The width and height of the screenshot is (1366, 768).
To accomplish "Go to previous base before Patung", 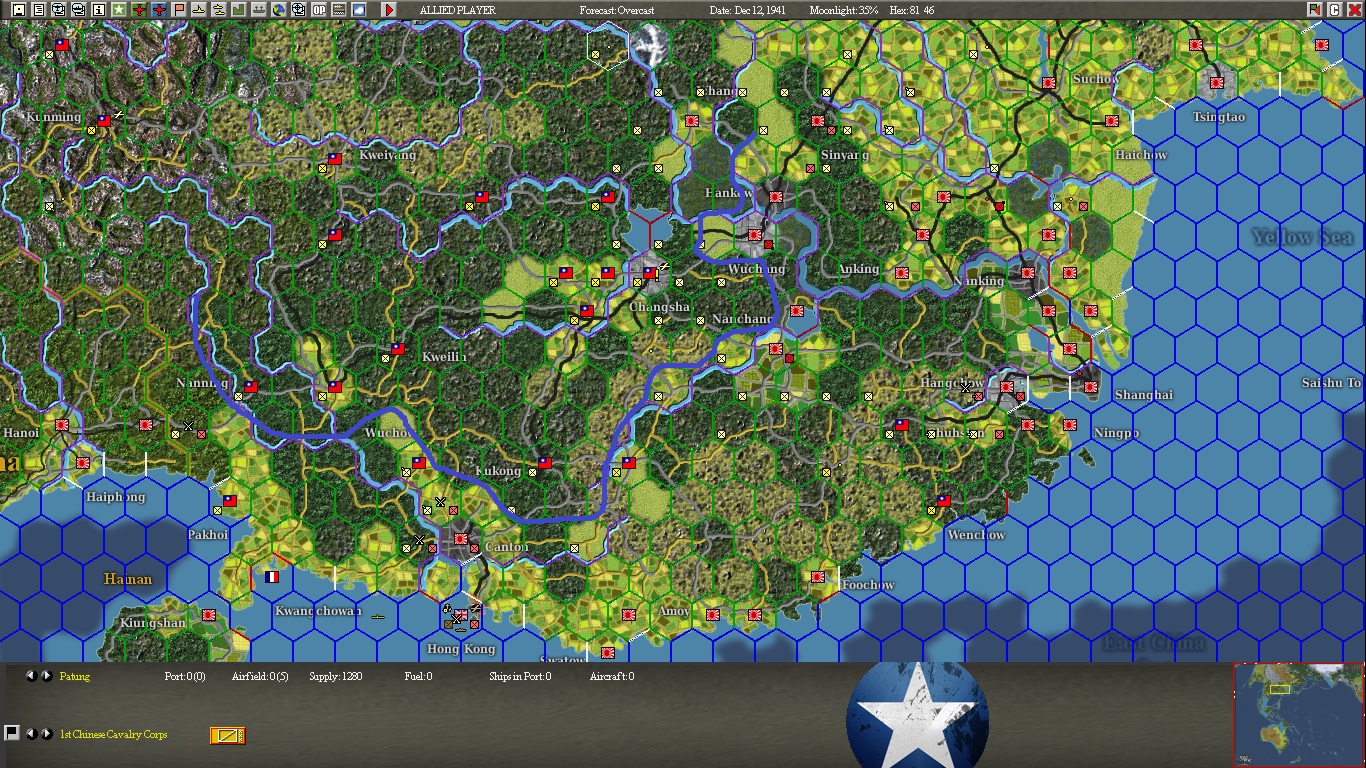I will (x=31, y=676).
